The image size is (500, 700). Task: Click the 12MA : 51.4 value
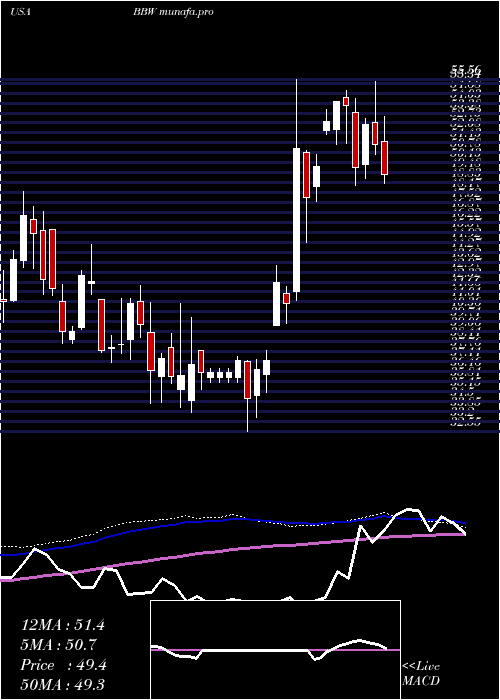[62, 625]
